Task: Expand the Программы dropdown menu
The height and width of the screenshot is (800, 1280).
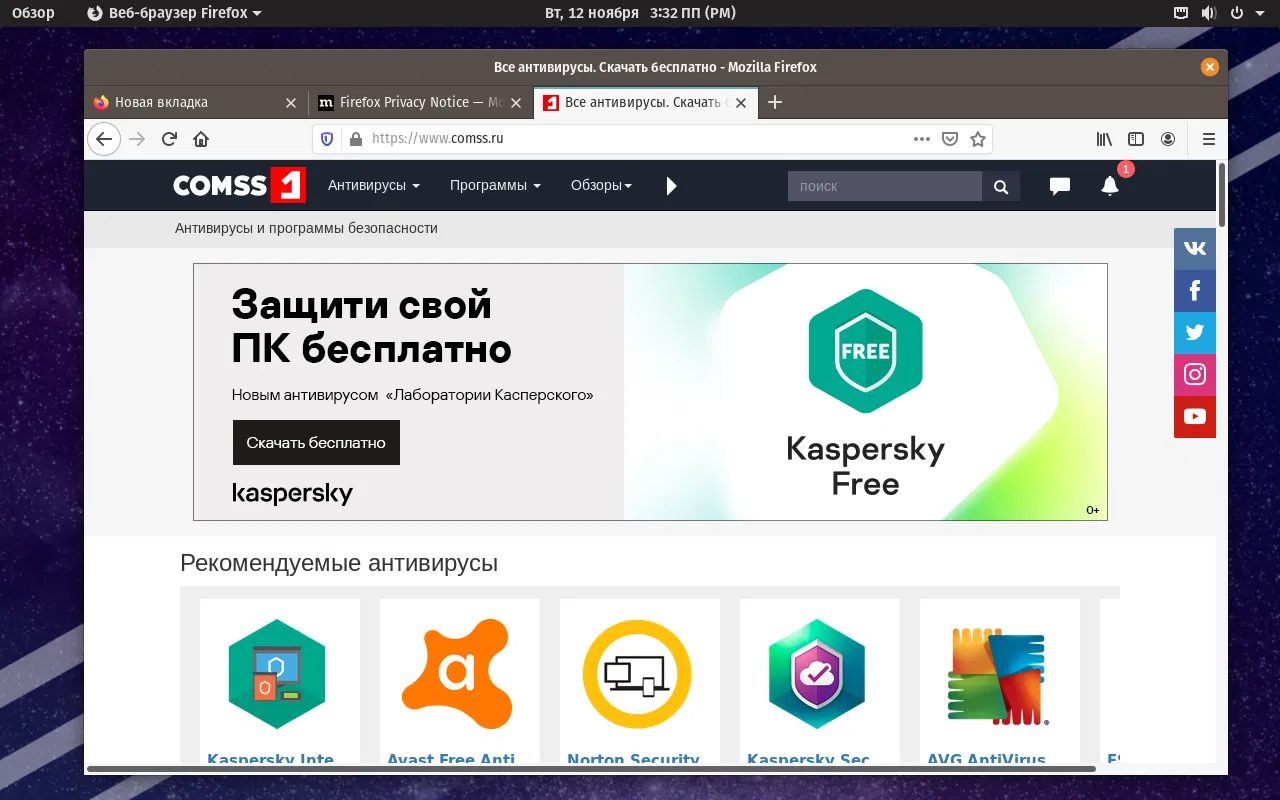Action: [x=495, y=185]
